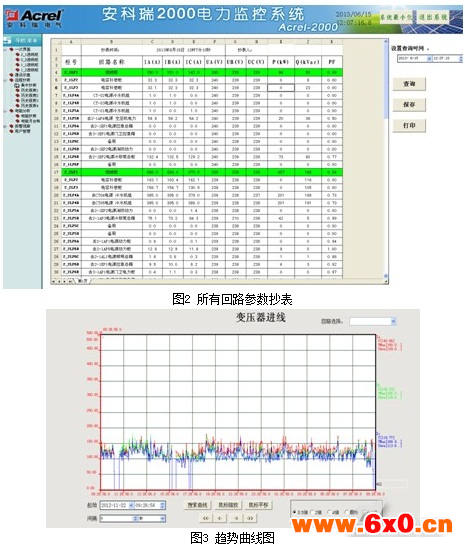Image resolution: width=465 pixels, height=547 pixels.
Task: Click 退出系统 in top banner
Action: (x=433, y=16)
